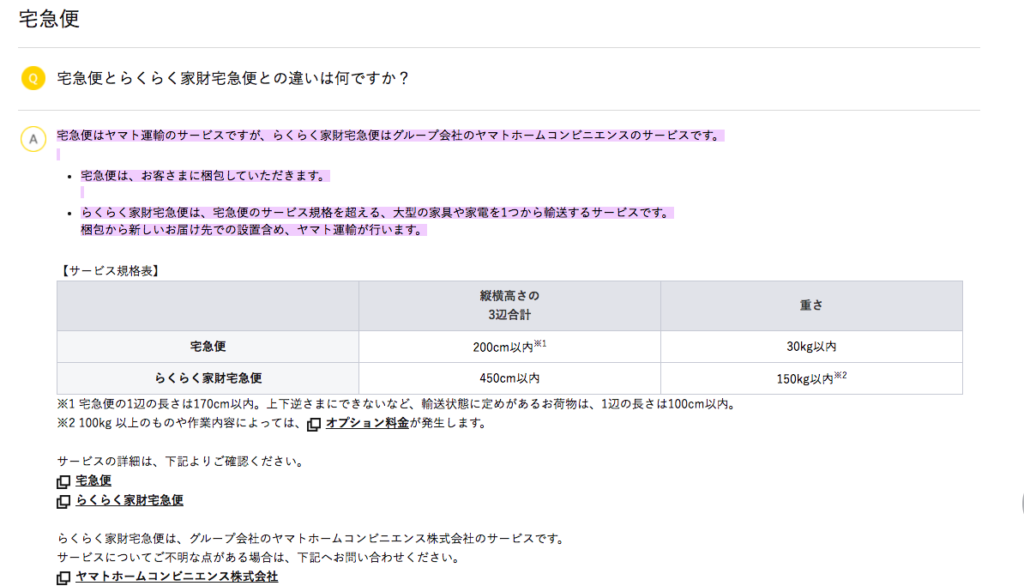Click external-link icon beside 宅急便 link

(x=63, y=481)
